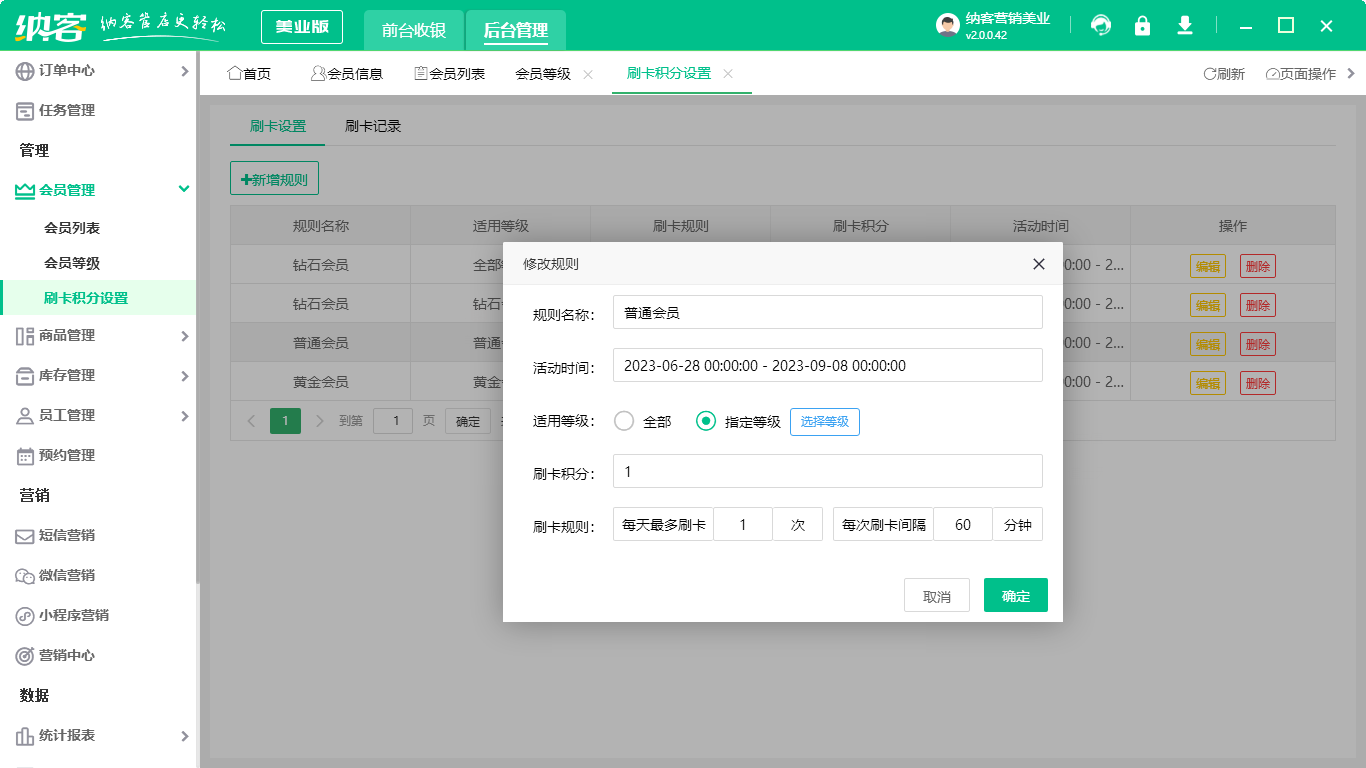
Task: Open 库存管理 in the sidebar
Action: click(x=60, y=377)
